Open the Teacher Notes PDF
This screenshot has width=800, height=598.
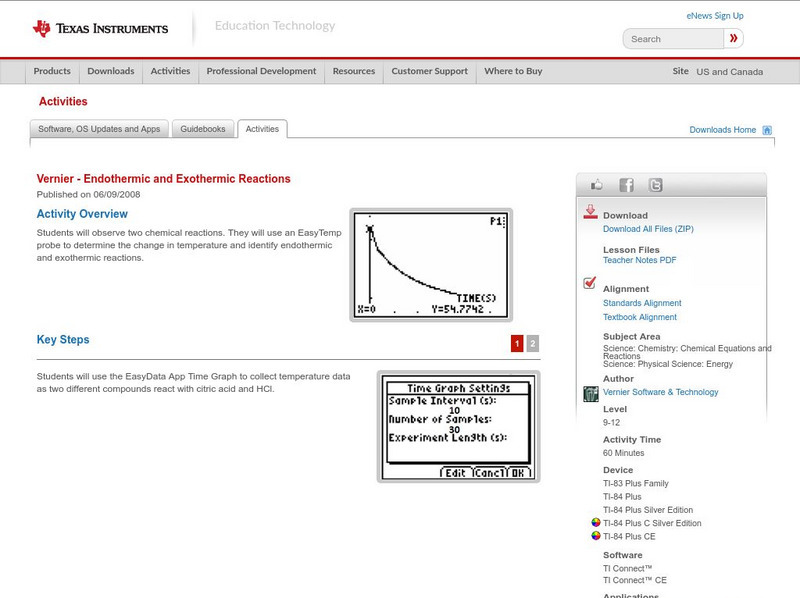639,260
